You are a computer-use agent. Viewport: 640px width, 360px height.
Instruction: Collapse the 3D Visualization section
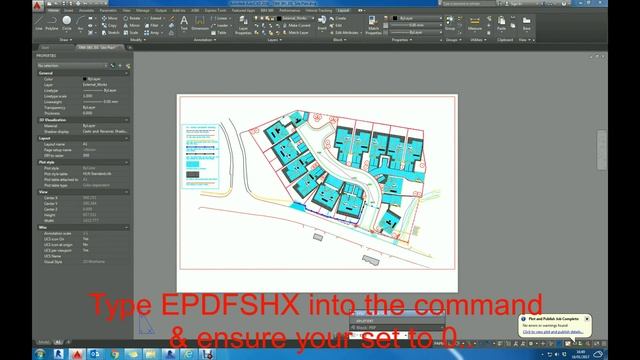pos(126,120)
